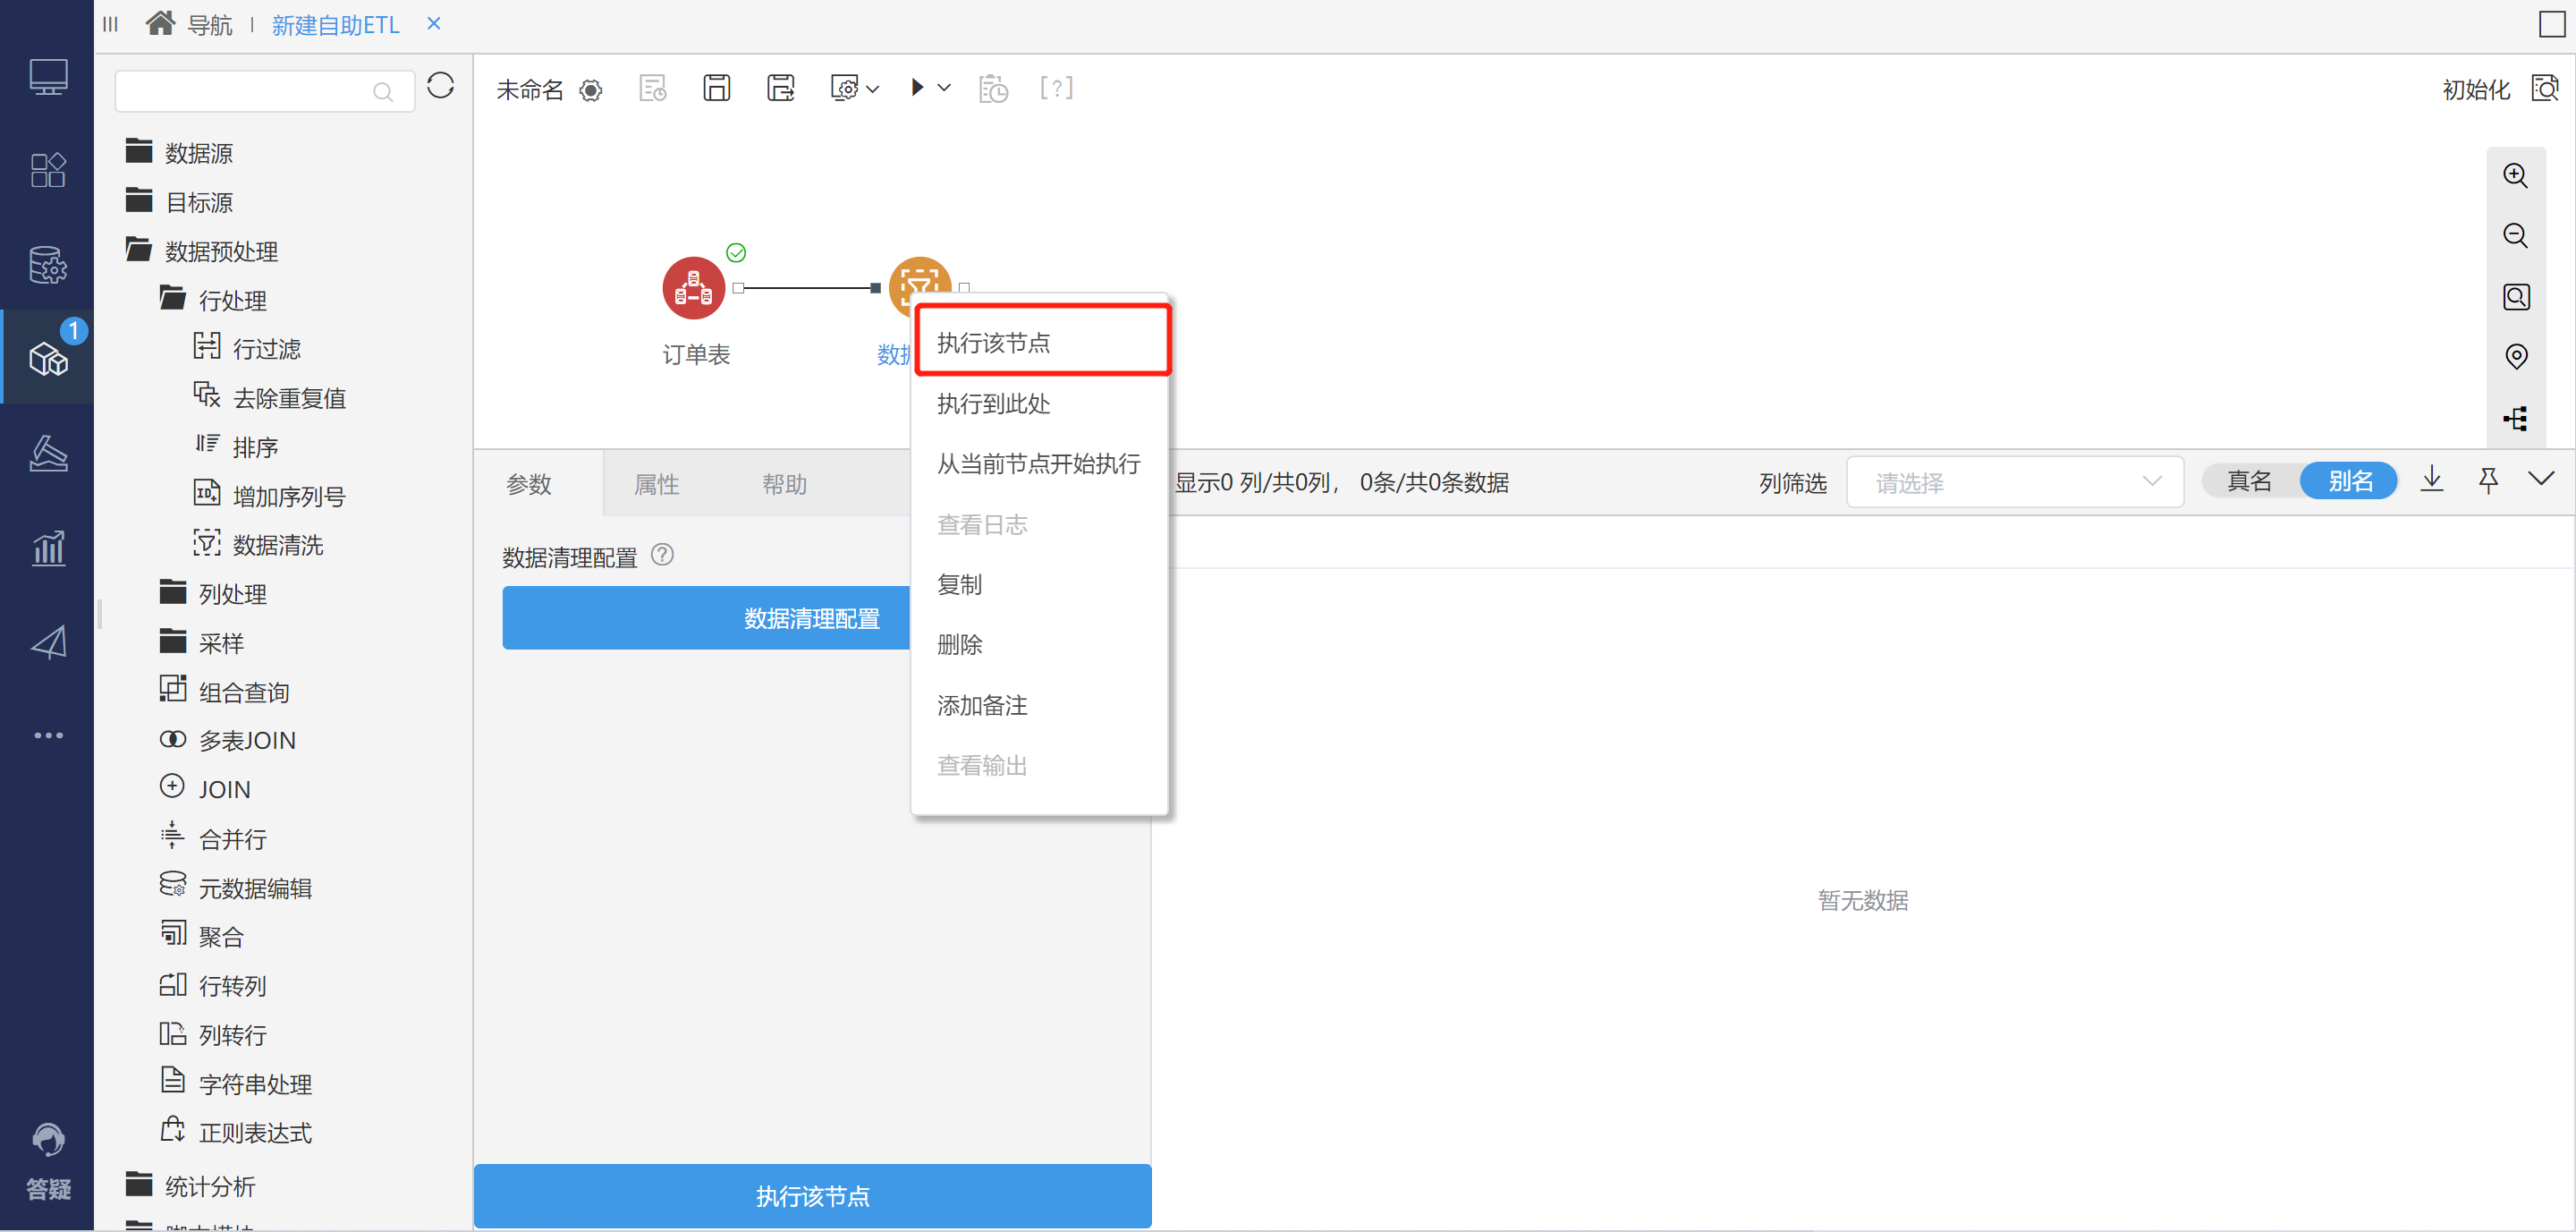Click the three dots more sidebar icon
The width and height of the screenshot is (2576, 1232).
tap(48, 735)
